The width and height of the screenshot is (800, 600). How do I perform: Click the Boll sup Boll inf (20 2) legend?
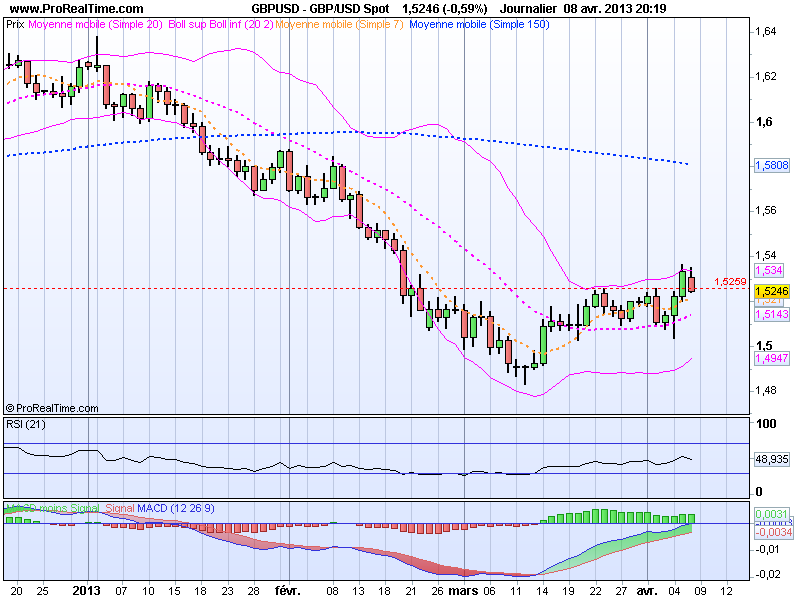point(221,24)
